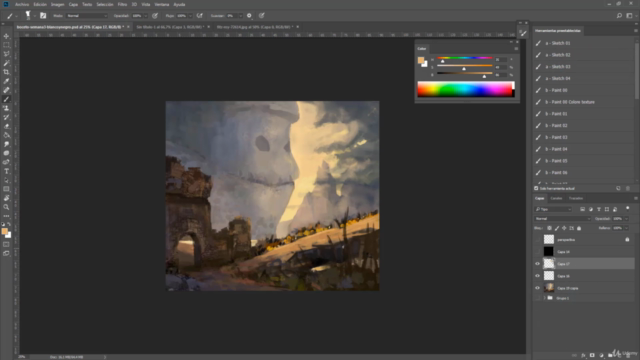Open the brush preset picker dropdown
640x360 pixels.
coord(34,16)
